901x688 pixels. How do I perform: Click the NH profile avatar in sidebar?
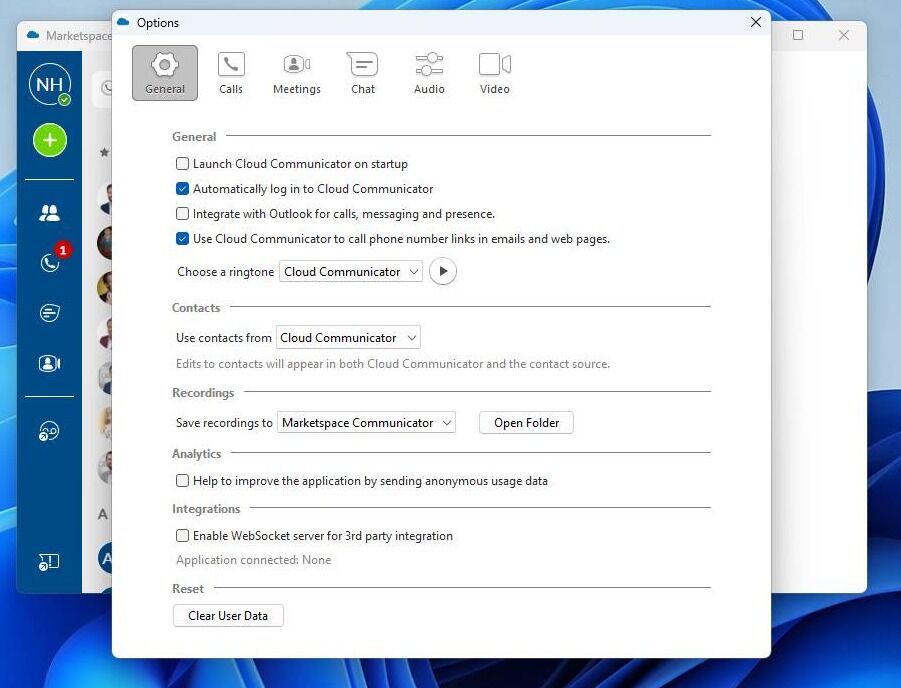point(50,84)
